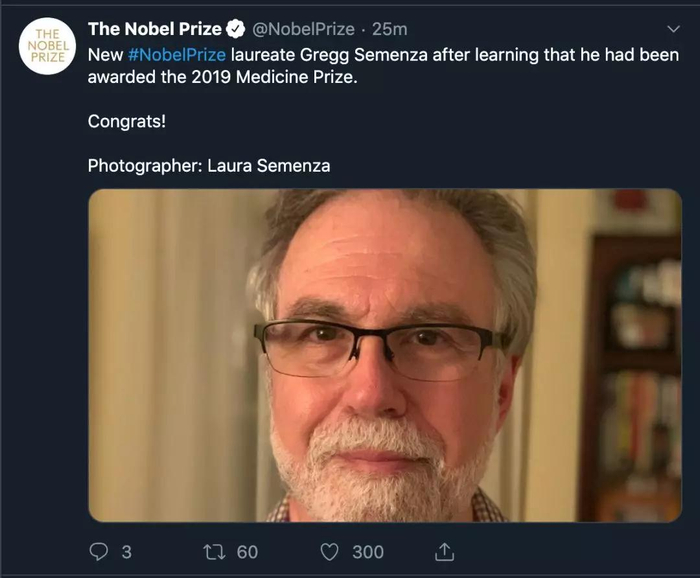Click the reply count of 3

[x=126, y=551]
